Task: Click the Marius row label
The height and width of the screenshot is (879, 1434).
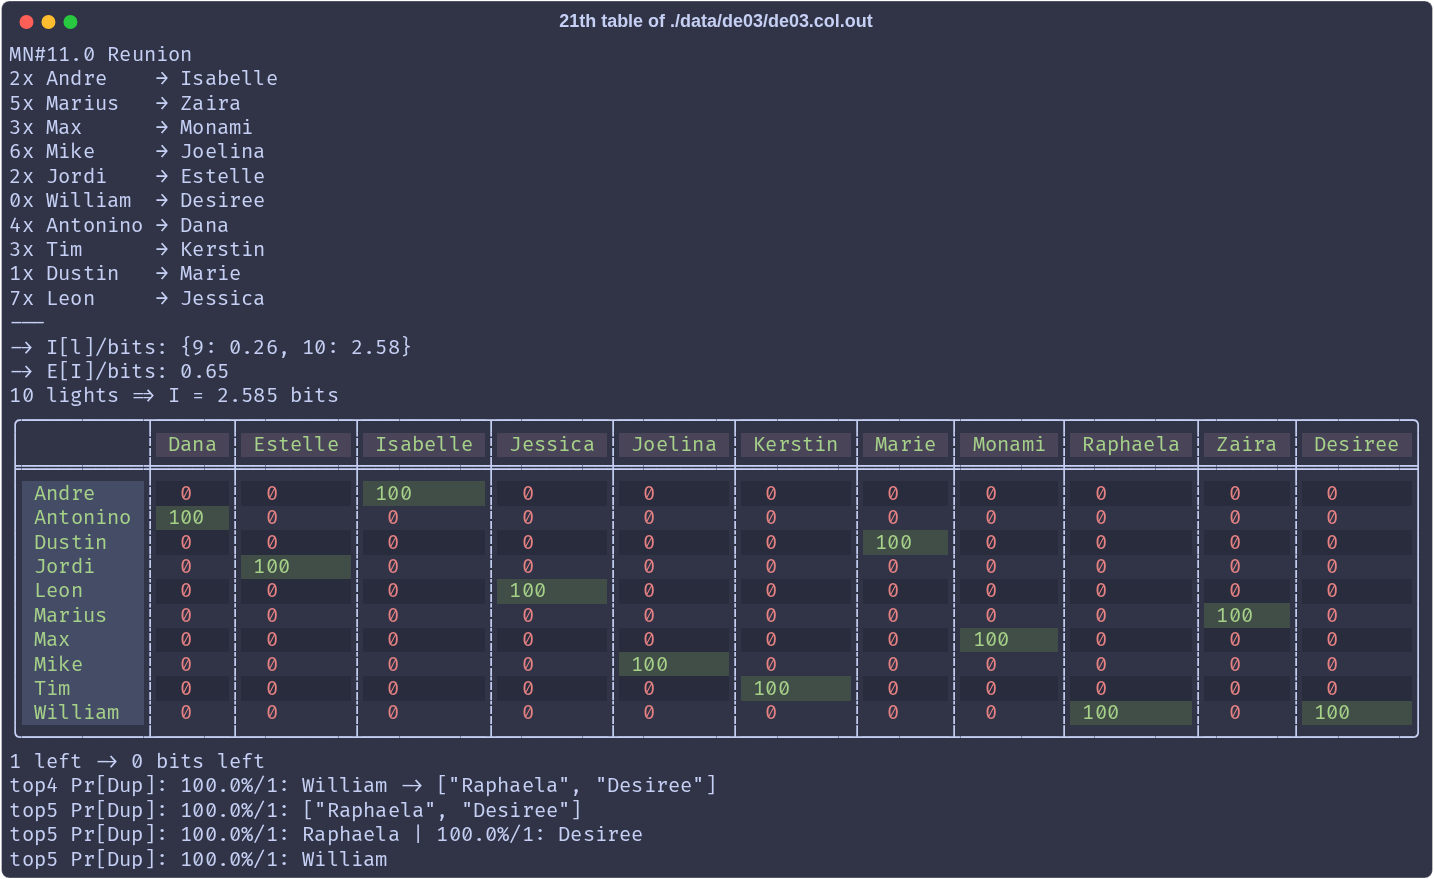Action: 70,616
